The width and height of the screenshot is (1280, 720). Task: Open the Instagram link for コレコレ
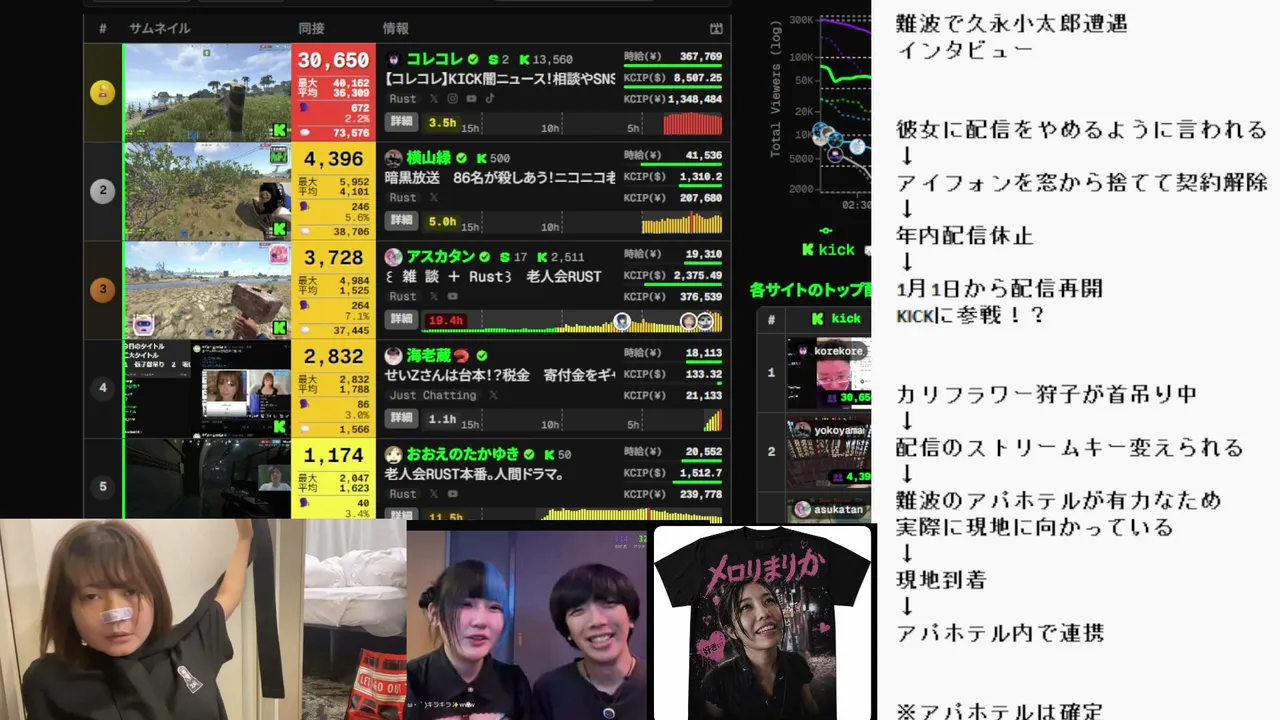point(453,99)
